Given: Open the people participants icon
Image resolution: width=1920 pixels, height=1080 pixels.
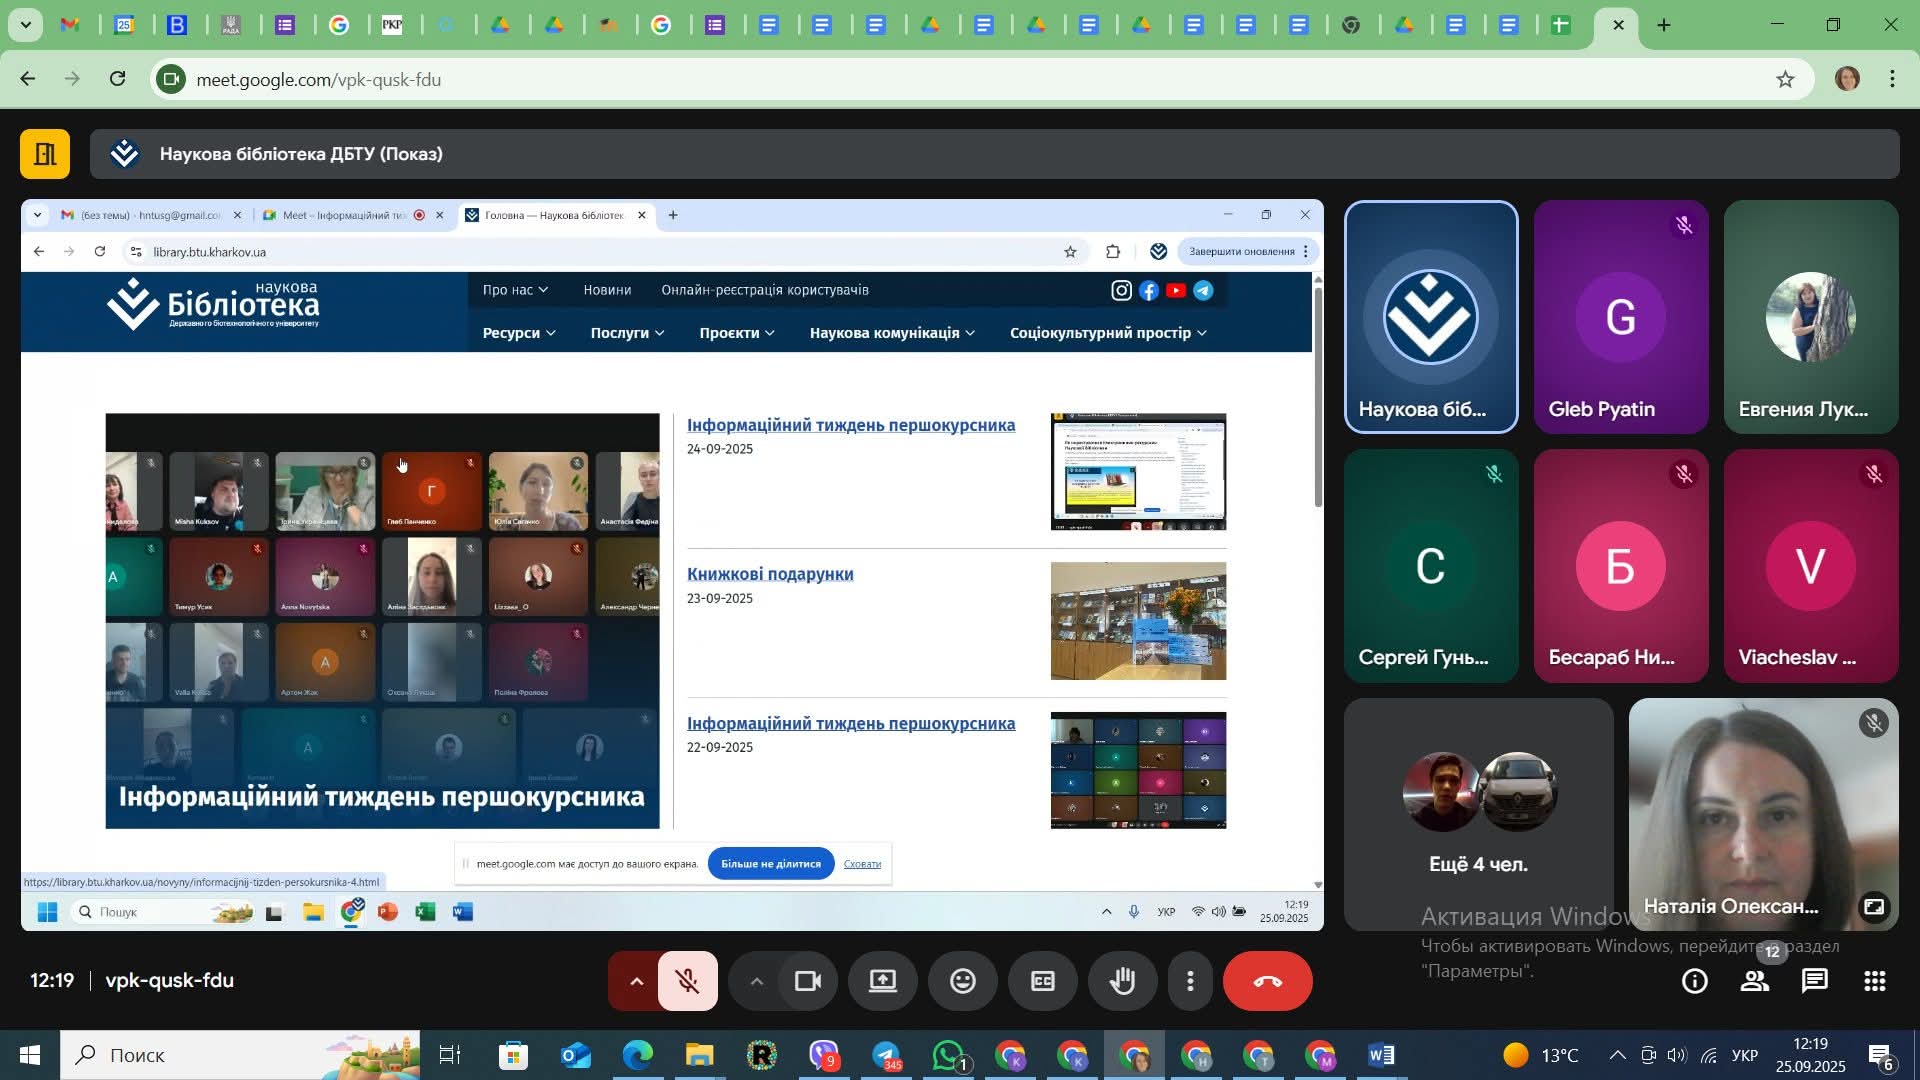Looking at the screenshot, I should 1754,981.
